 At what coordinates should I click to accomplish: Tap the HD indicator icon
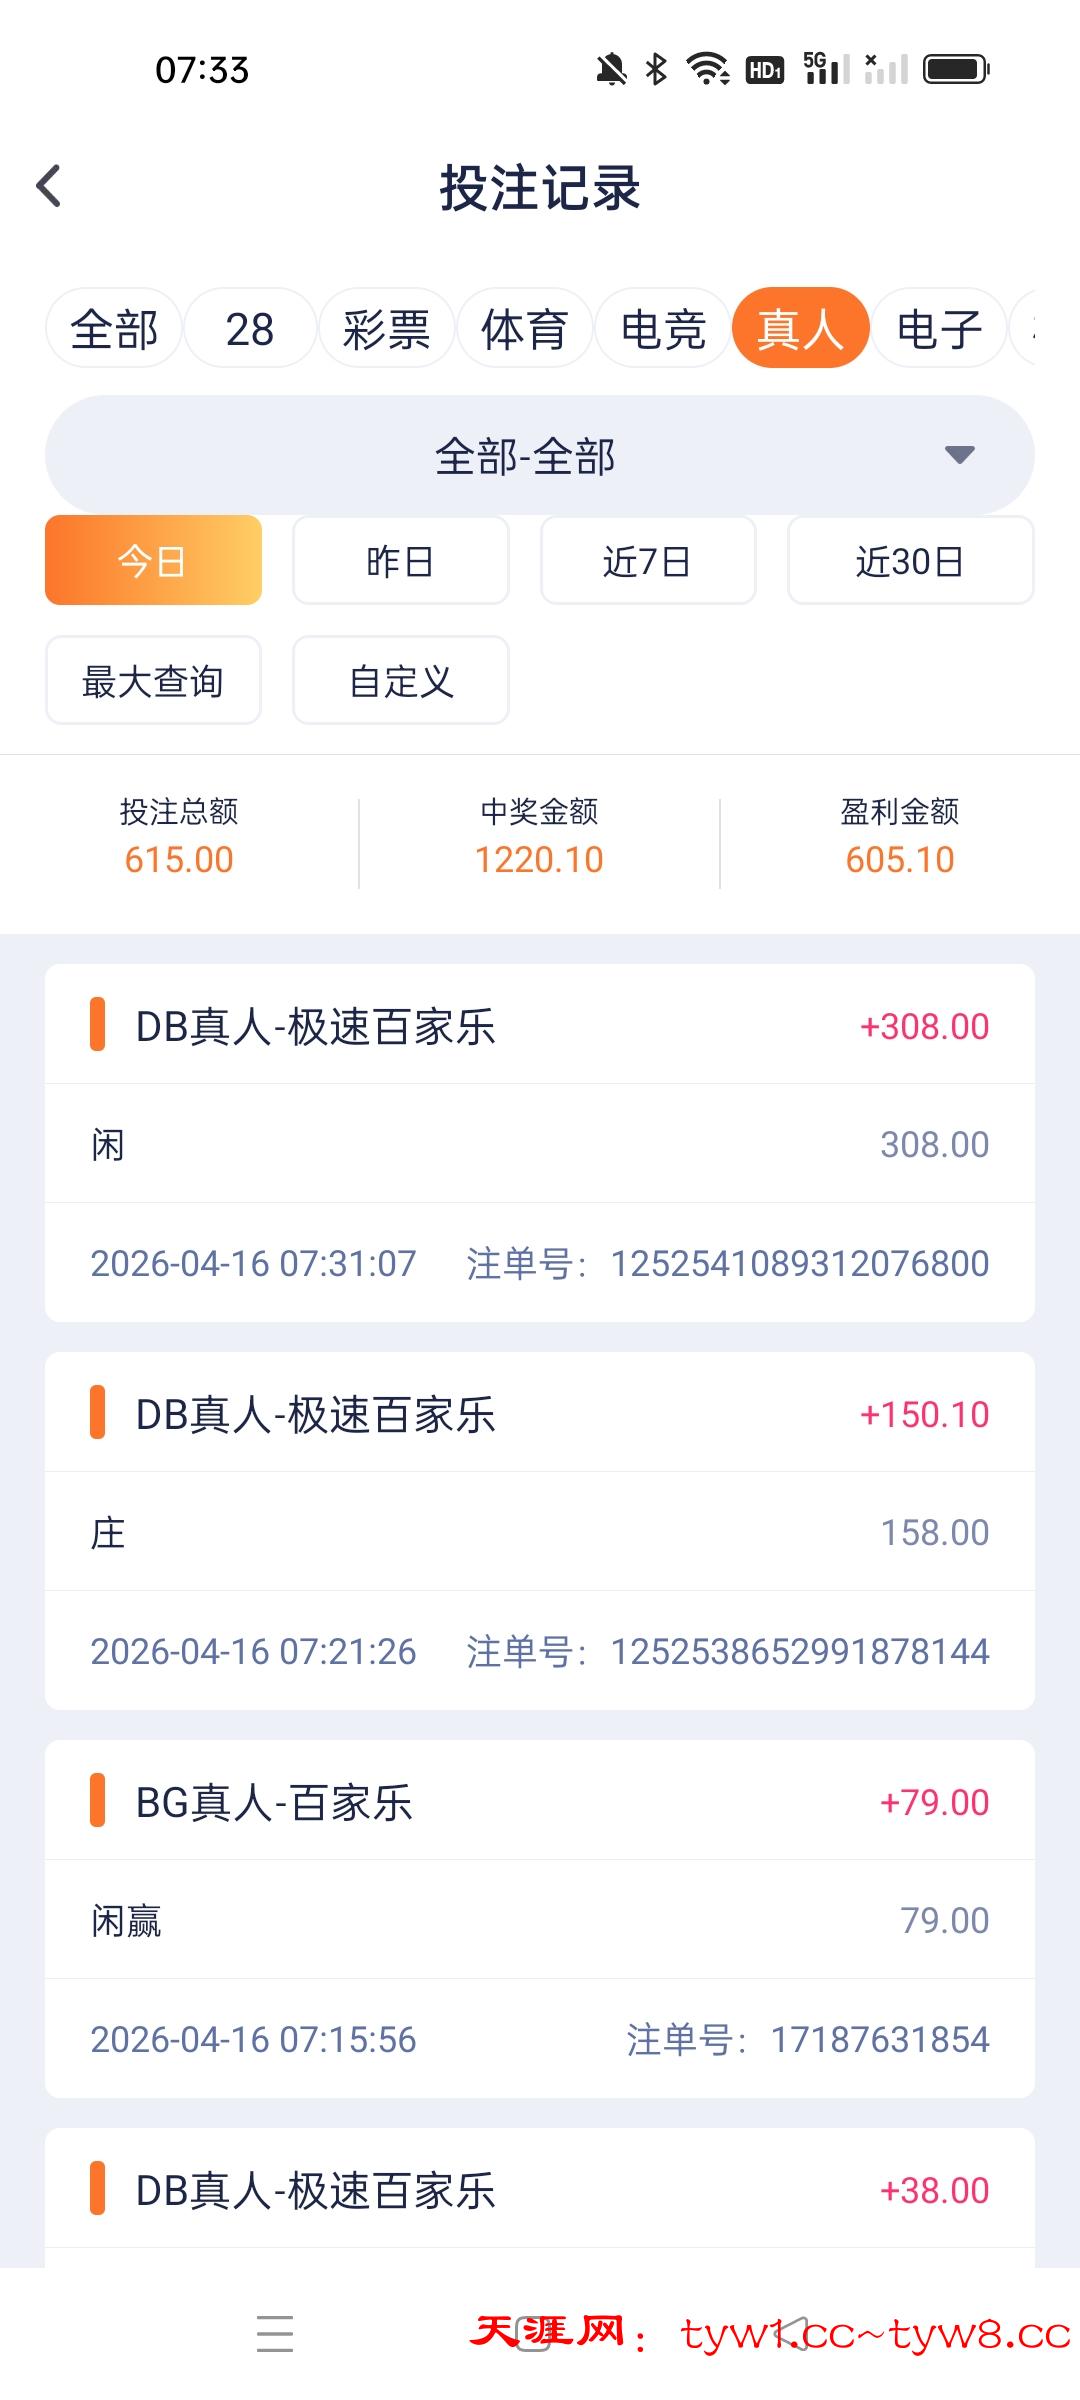click(765, 70)
